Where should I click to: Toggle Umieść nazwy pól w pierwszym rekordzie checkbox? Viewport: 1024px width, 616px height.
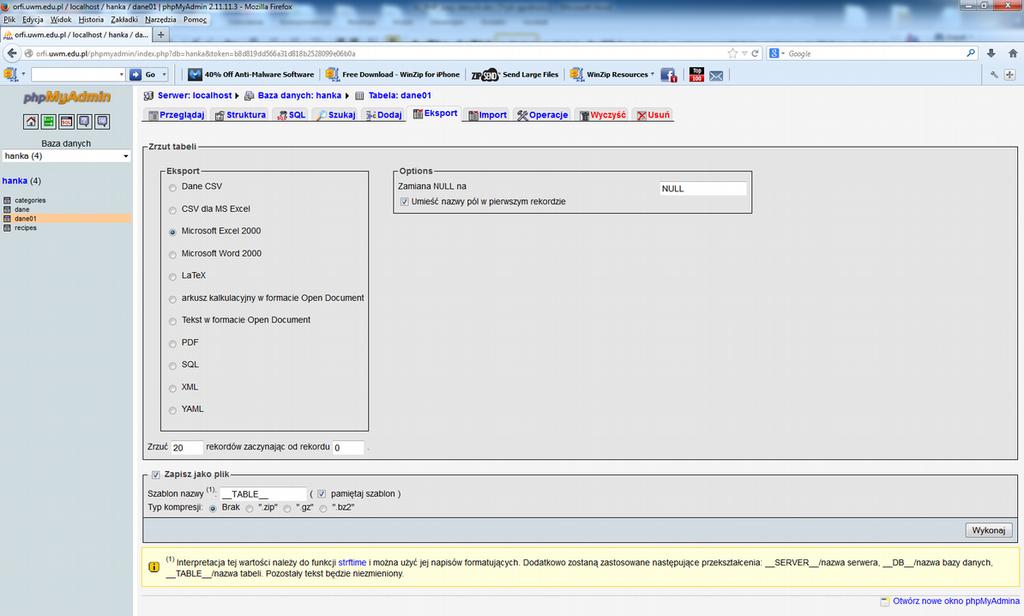tap(404, 202)
